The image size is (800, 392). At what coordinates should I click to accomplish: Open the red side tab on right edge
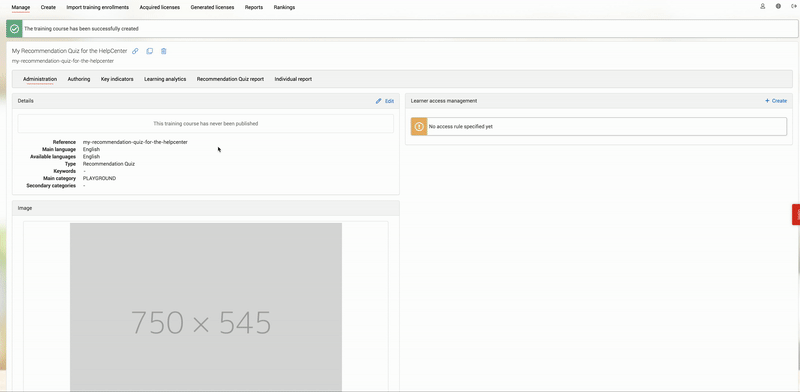[796, 214]
